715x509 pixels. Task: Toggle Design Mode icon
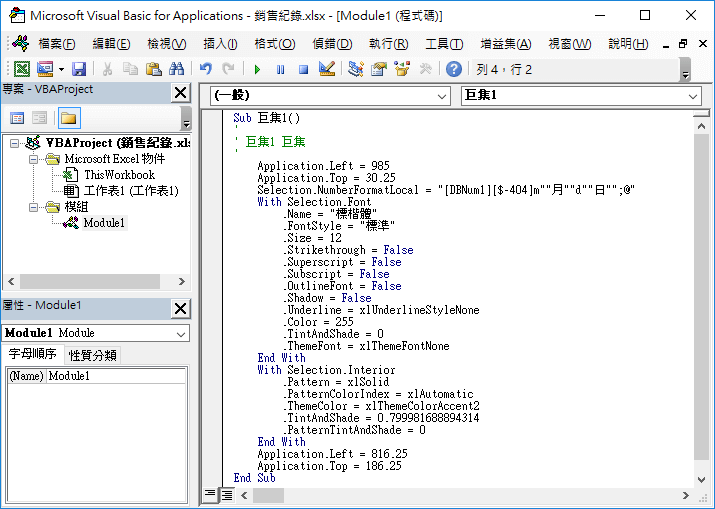[326, 69]
